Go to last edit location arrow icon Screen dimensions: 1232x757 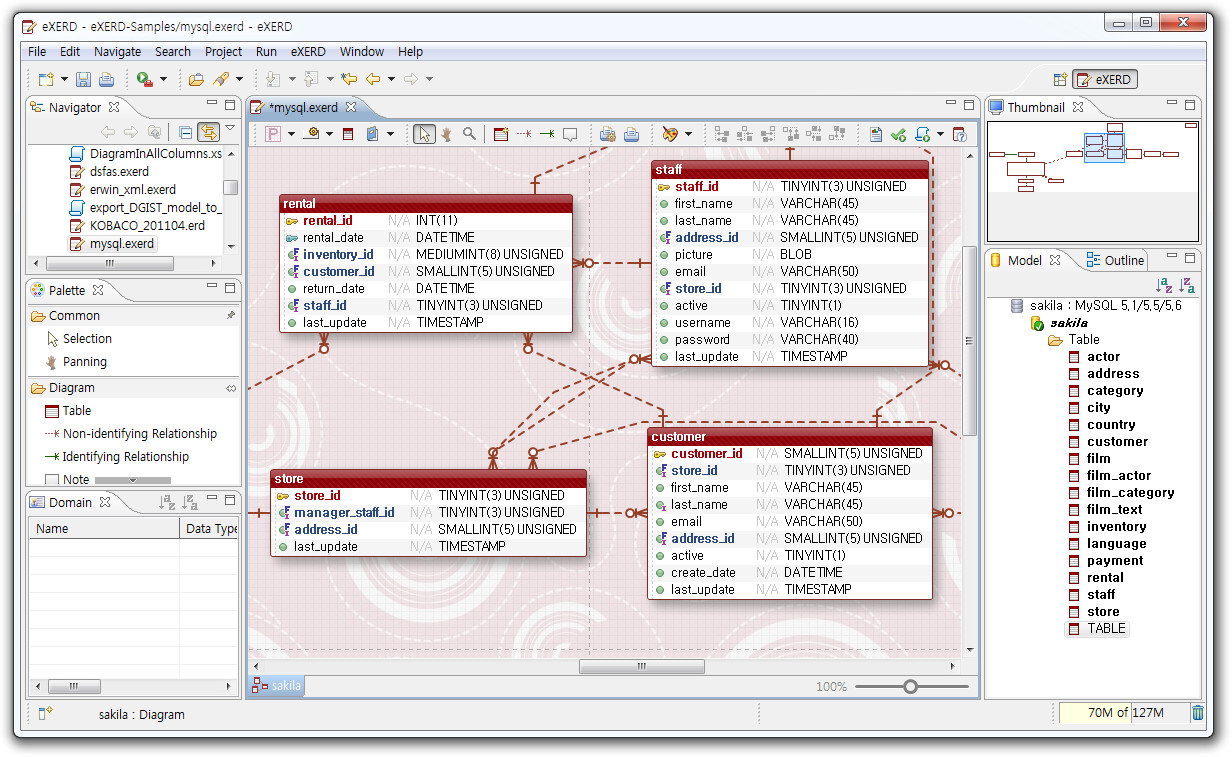(x=348, y=79)
